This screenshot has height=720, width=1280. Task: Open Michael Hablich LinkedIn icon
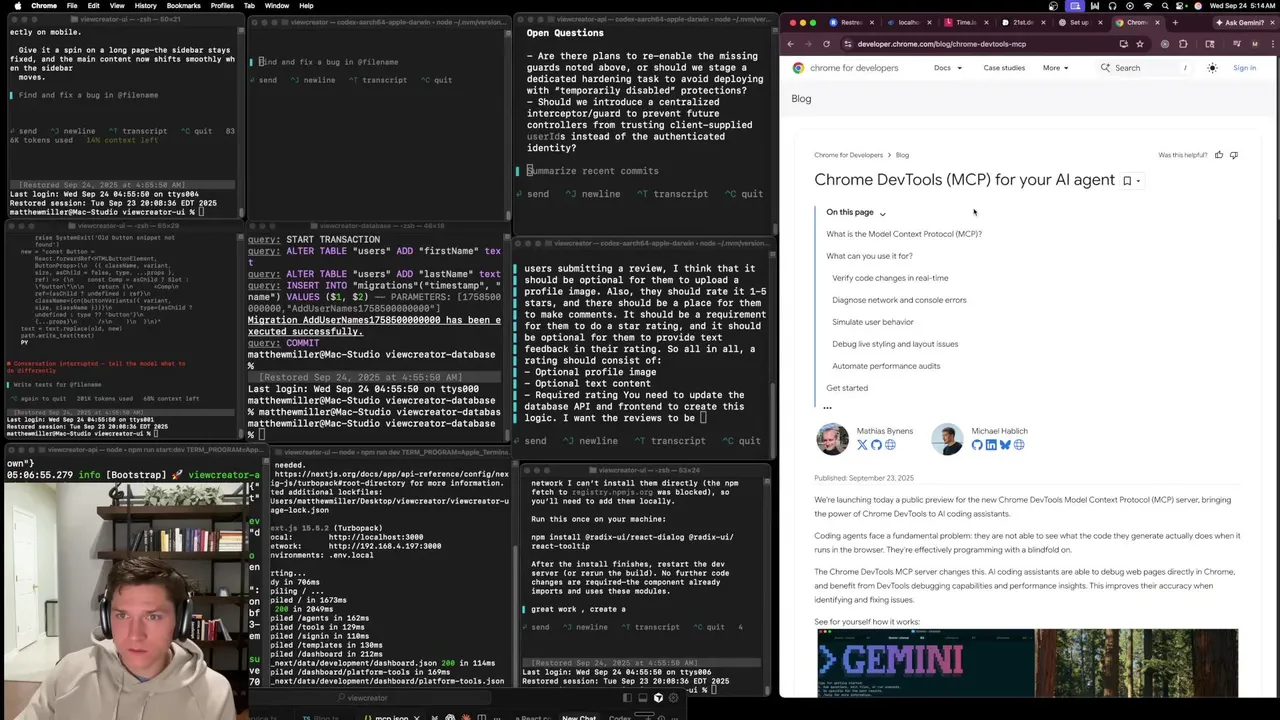[991, 445]
